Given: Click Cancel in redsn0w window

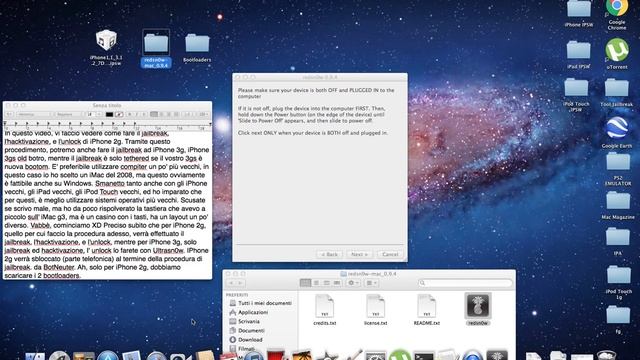Looking at the screenshot, I should pyautogui.click(x=390, y=254).
